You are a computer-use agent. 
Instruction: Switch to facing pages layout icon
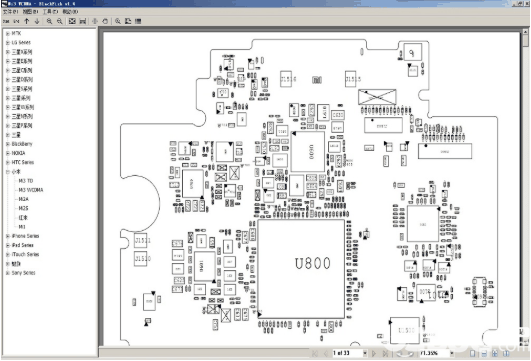click(x=495, y=354)
